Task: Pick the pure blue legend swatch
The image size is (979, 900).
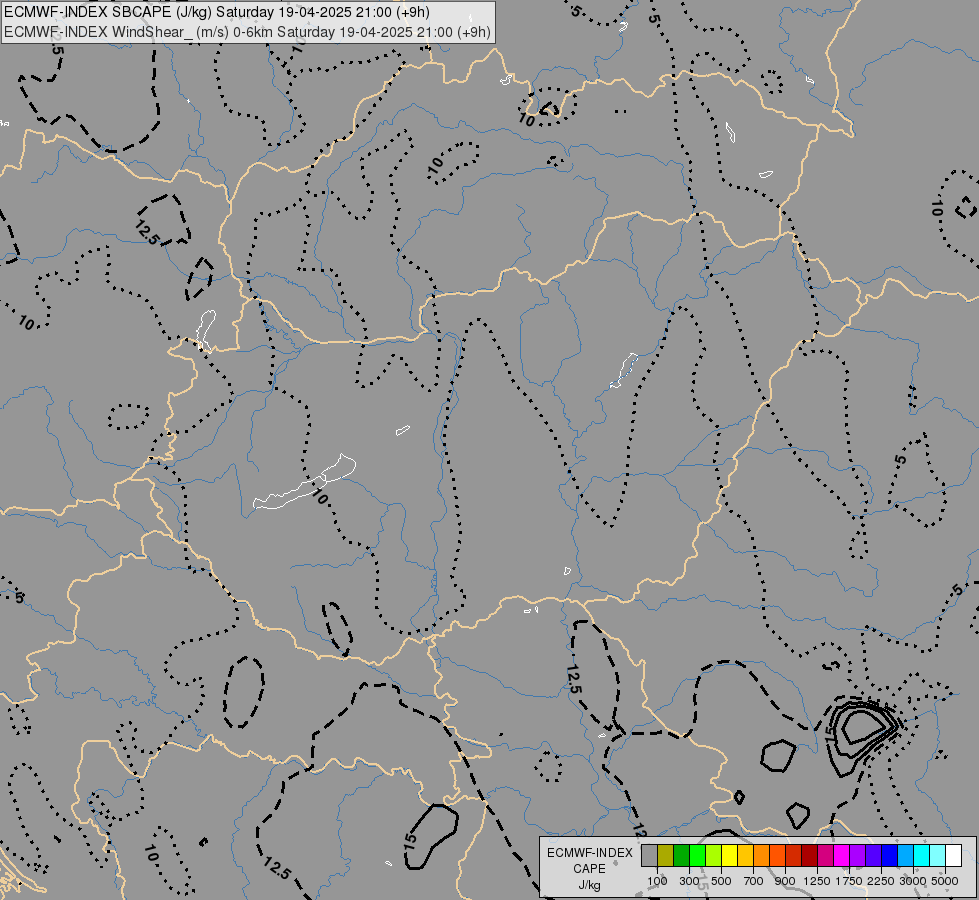Action: pyautogui.click(x=889, y=856)
